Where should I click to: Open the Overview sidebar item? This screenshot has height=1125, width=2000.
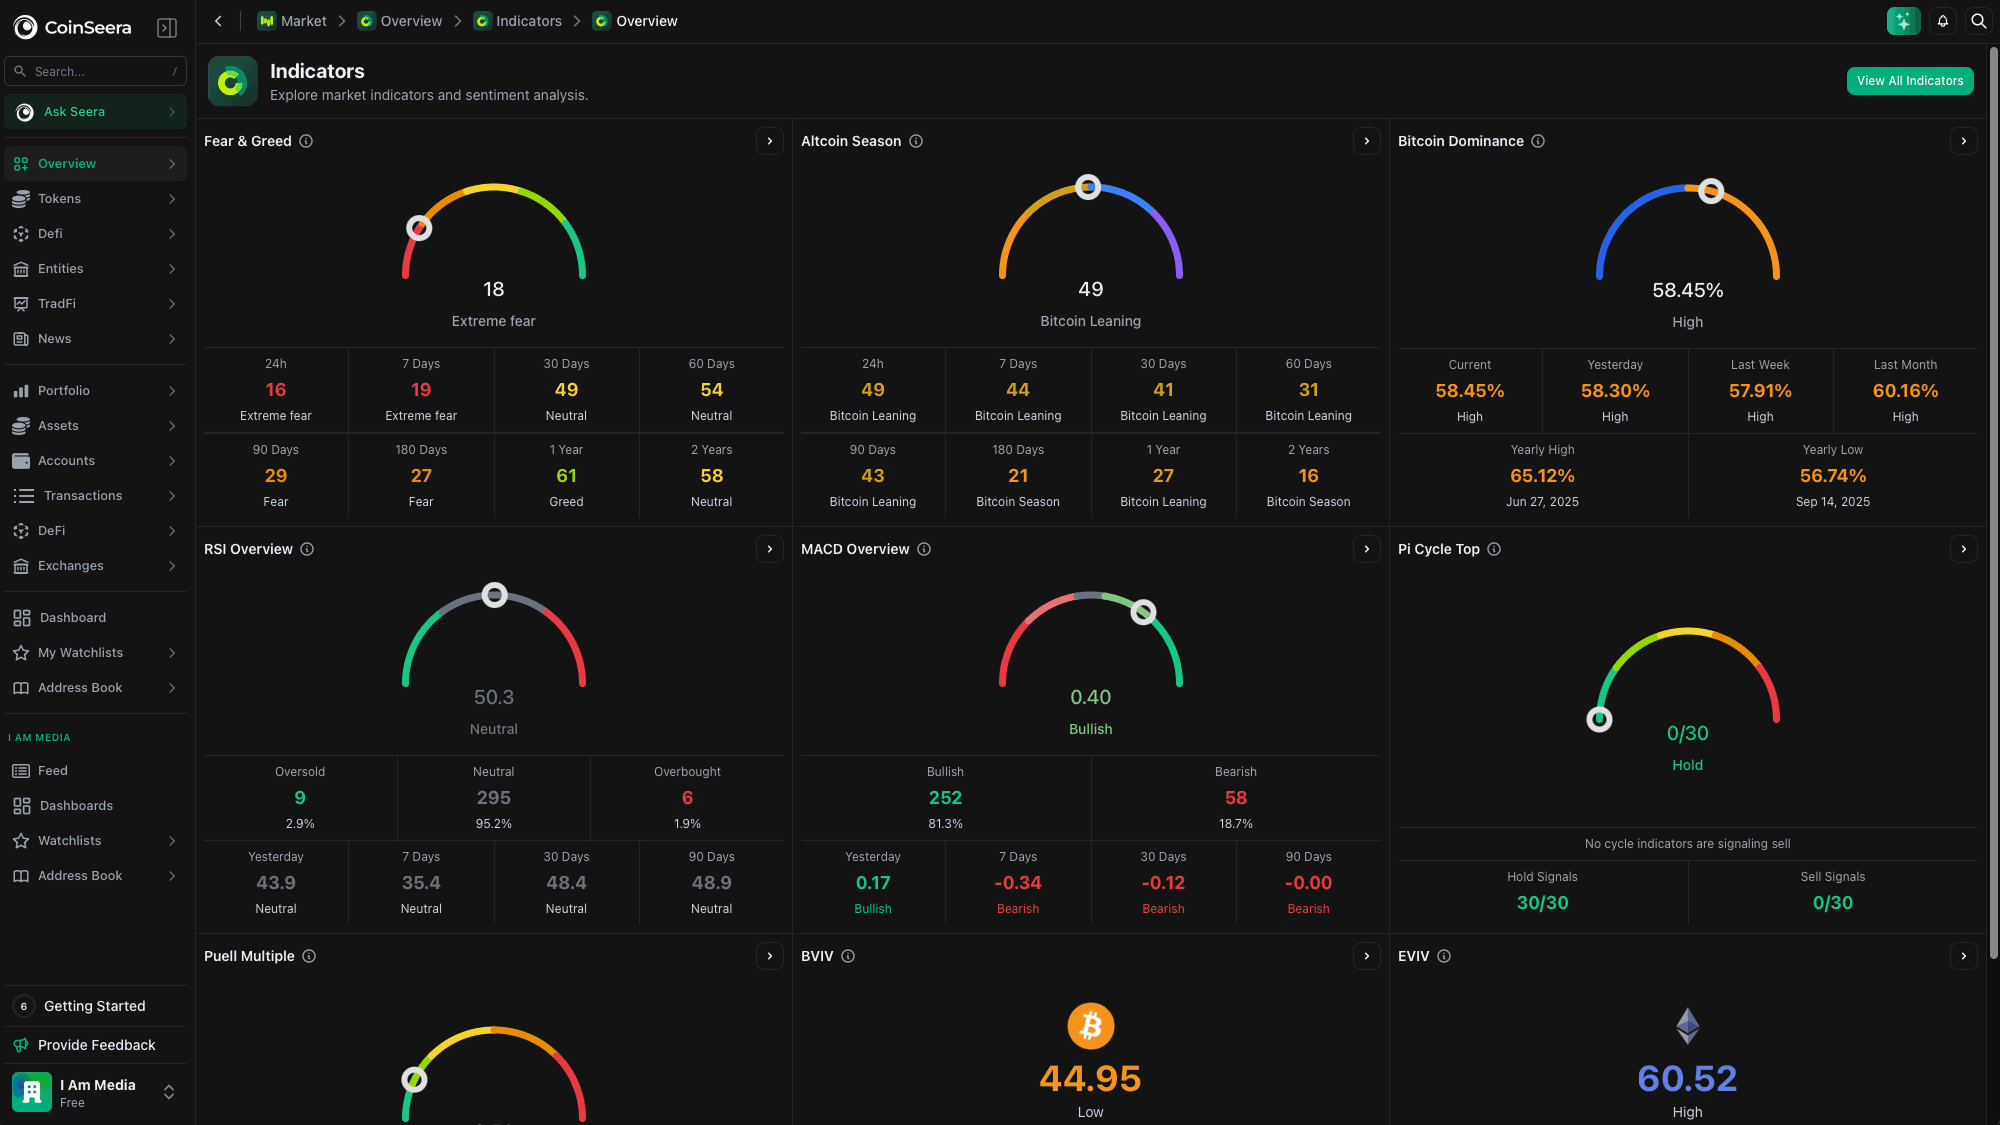[96, 164]
